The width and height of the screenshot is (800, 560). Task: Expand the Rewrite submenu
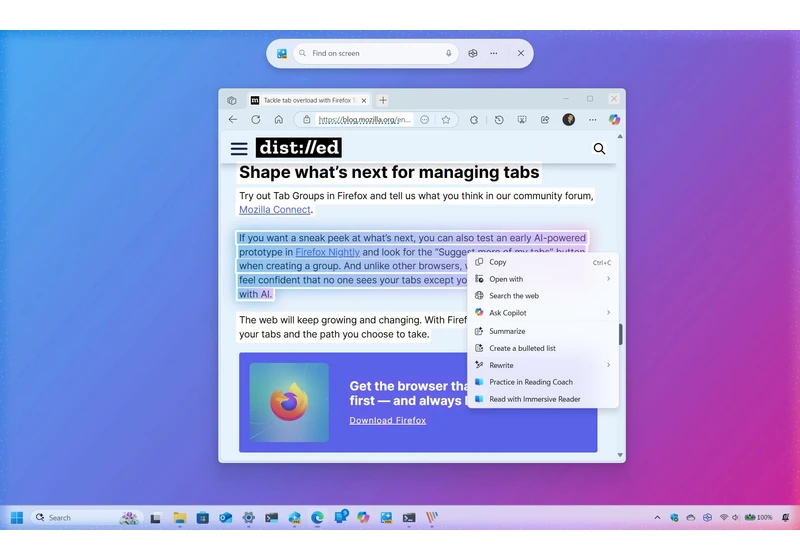pos(543,365)
